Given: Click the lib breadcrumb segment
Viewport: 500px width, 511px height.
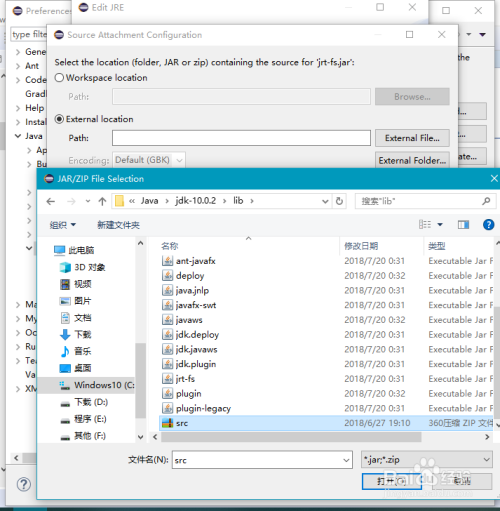Looking at the screenshot, I should 238,201.
